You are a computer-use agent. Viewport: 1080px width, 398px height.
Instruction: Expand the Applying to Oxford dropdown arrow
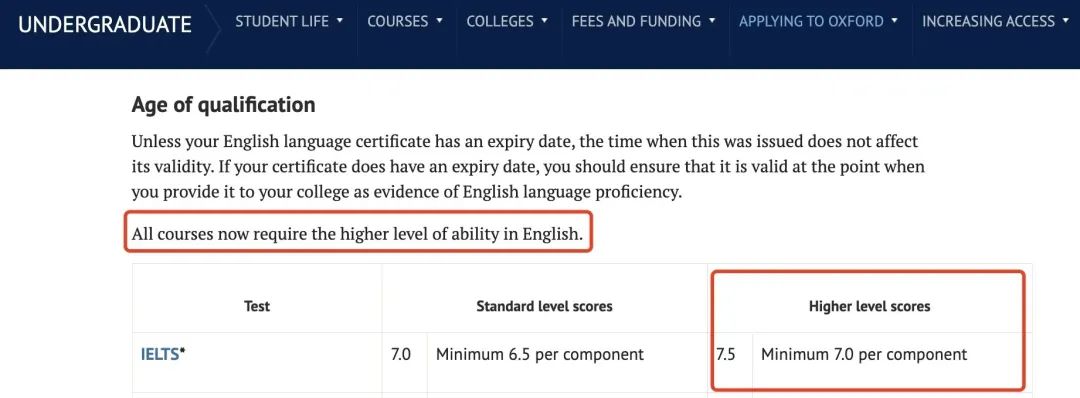pos(895,21)
